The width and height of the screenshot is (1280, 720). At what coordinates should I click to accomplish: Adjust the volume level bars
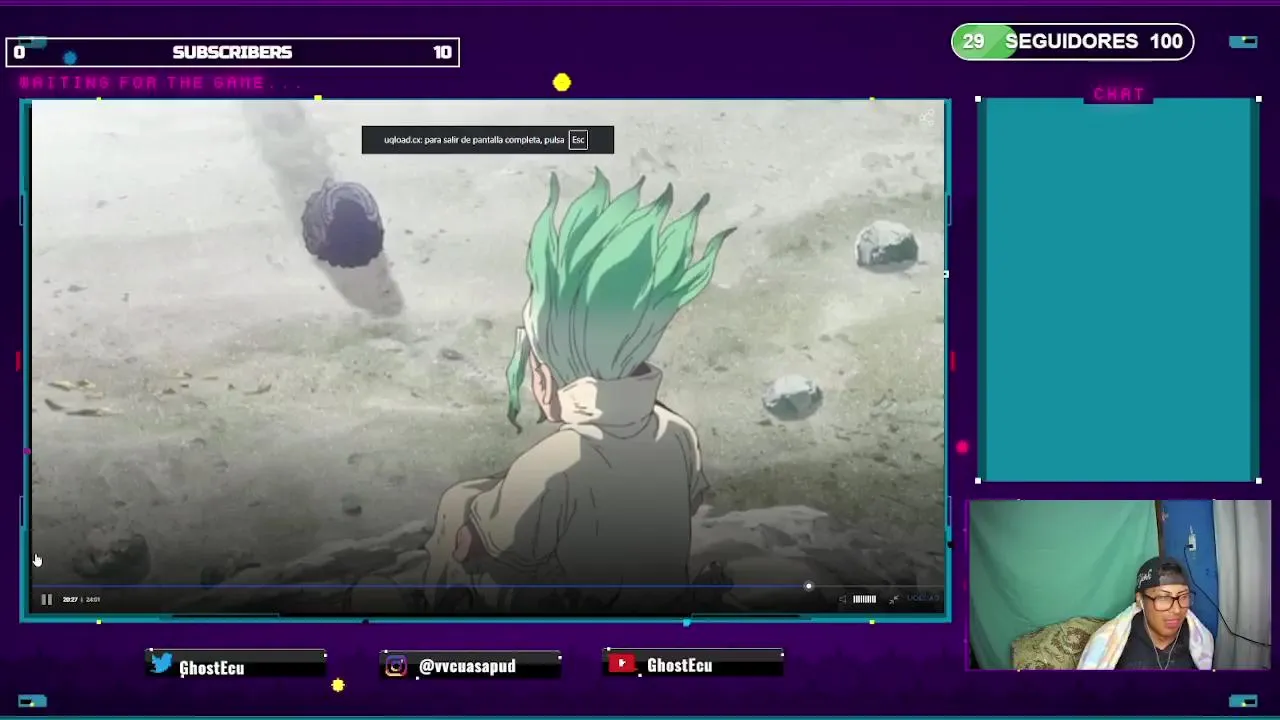click(864, 599)
